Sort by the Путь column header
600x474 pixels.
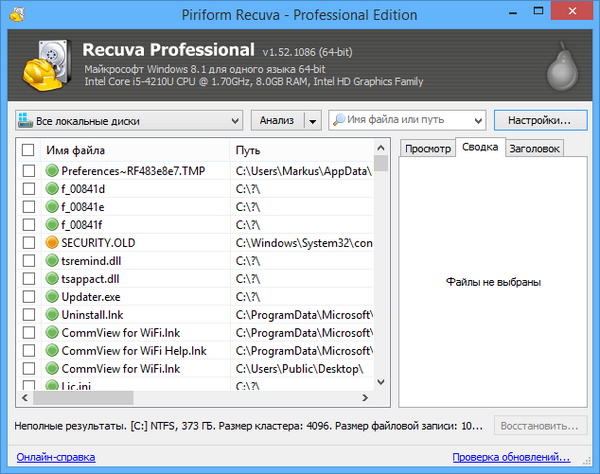pyautogui.click(x=300, y=150)
